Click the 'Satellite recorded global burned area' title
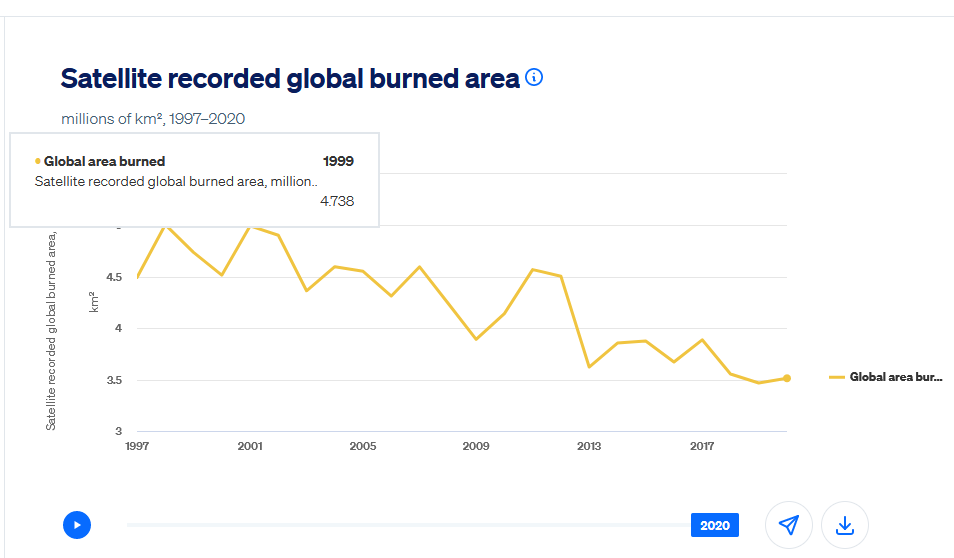The width and height of the screenshot is (954, 558). 290,79
